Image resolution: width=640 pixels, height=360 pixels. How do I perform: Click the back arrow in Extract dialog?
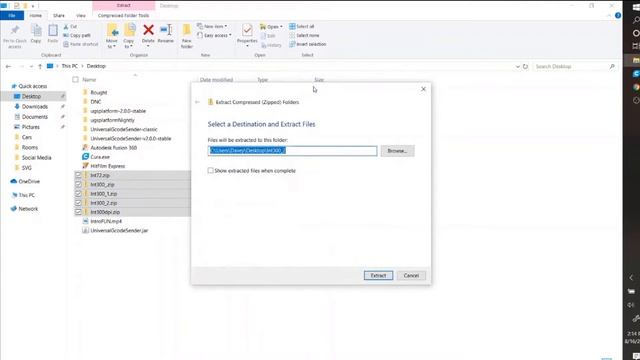pyautogui.click(x=198, y=102)
